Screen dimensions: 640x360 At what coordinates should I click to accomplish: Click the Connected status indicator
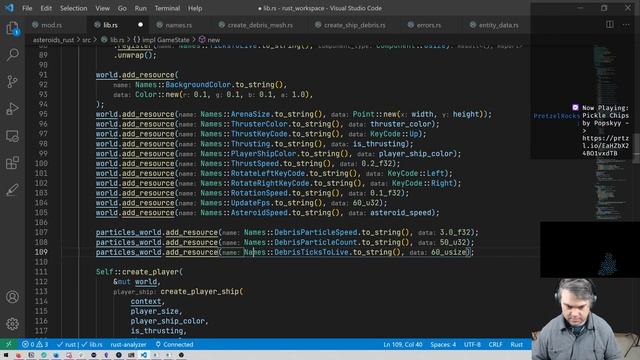tap(174, 344)
